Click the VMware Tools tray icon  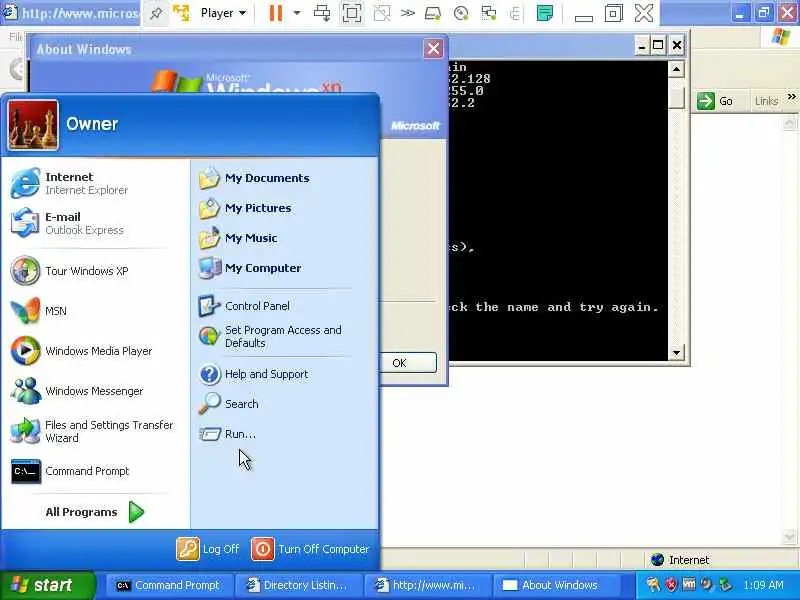pyautogui.click(x=689, y=584)
